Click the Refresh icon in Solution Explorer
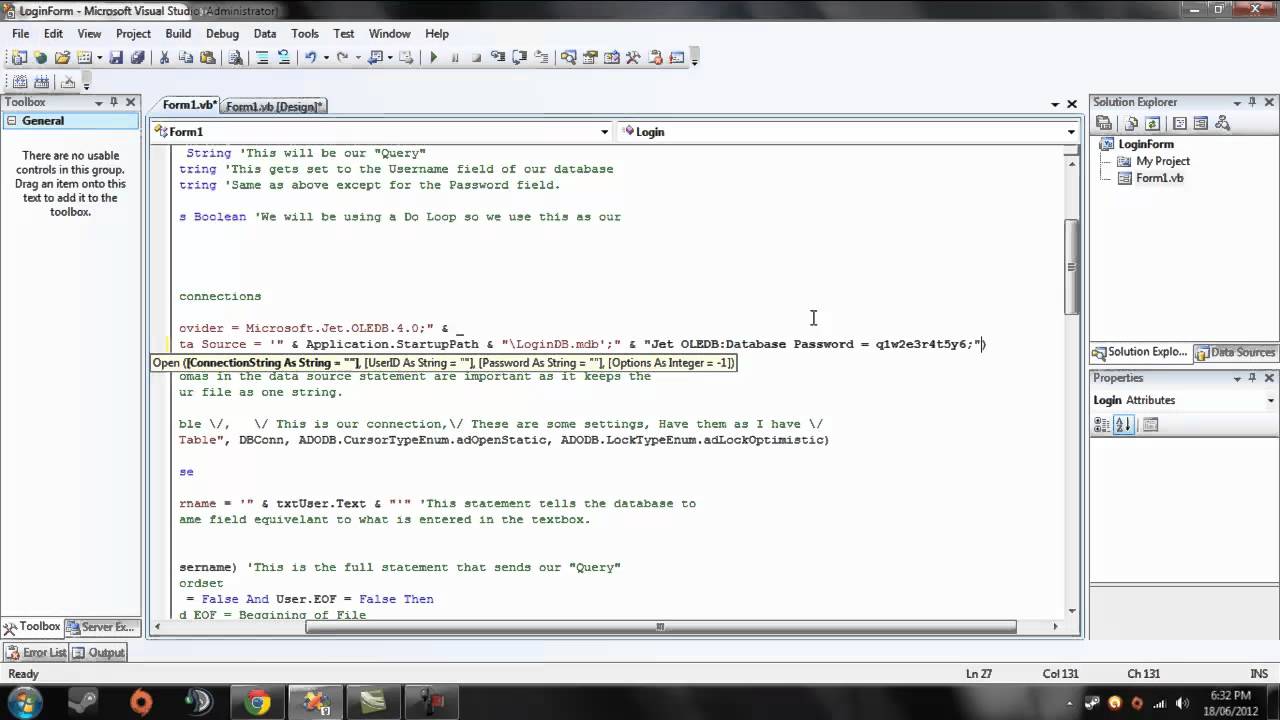Screen dimensions: 1280x720 point(1153,123)
